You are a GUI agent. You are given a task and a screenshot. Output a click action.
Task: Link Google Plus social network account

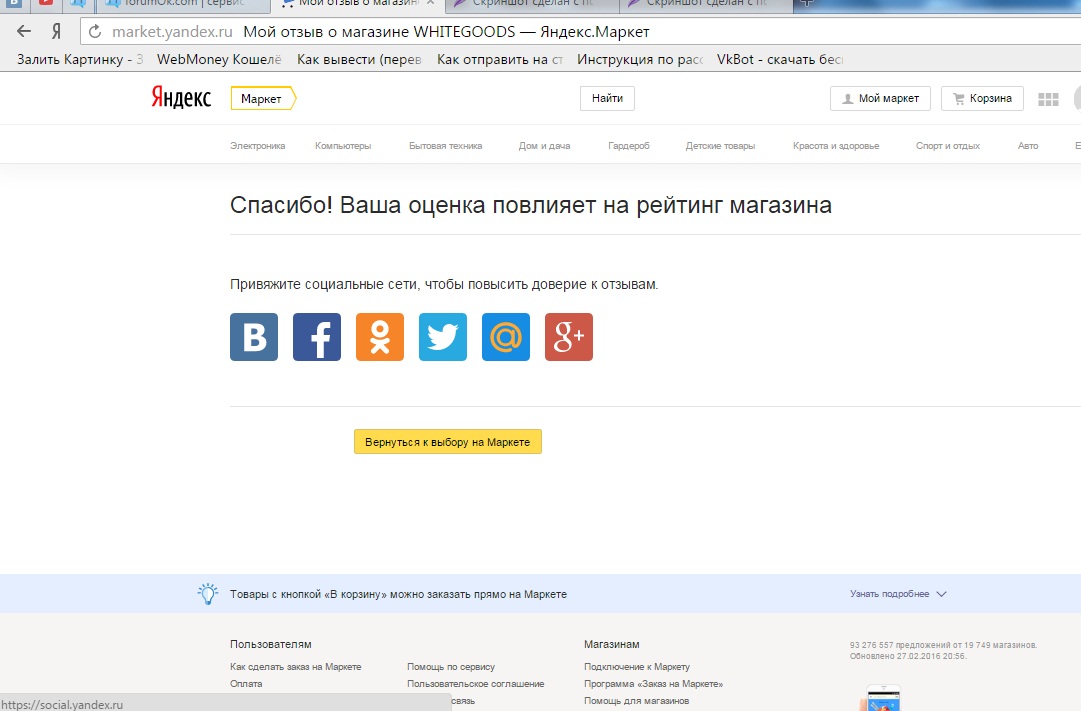pos(569,337)
